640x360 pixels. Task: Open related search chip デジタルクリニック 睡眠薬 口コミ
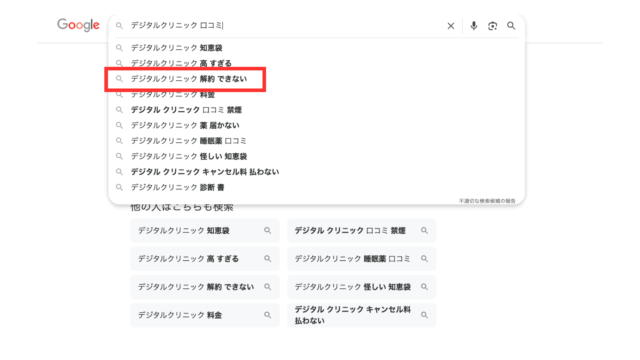tap(362, 259)
